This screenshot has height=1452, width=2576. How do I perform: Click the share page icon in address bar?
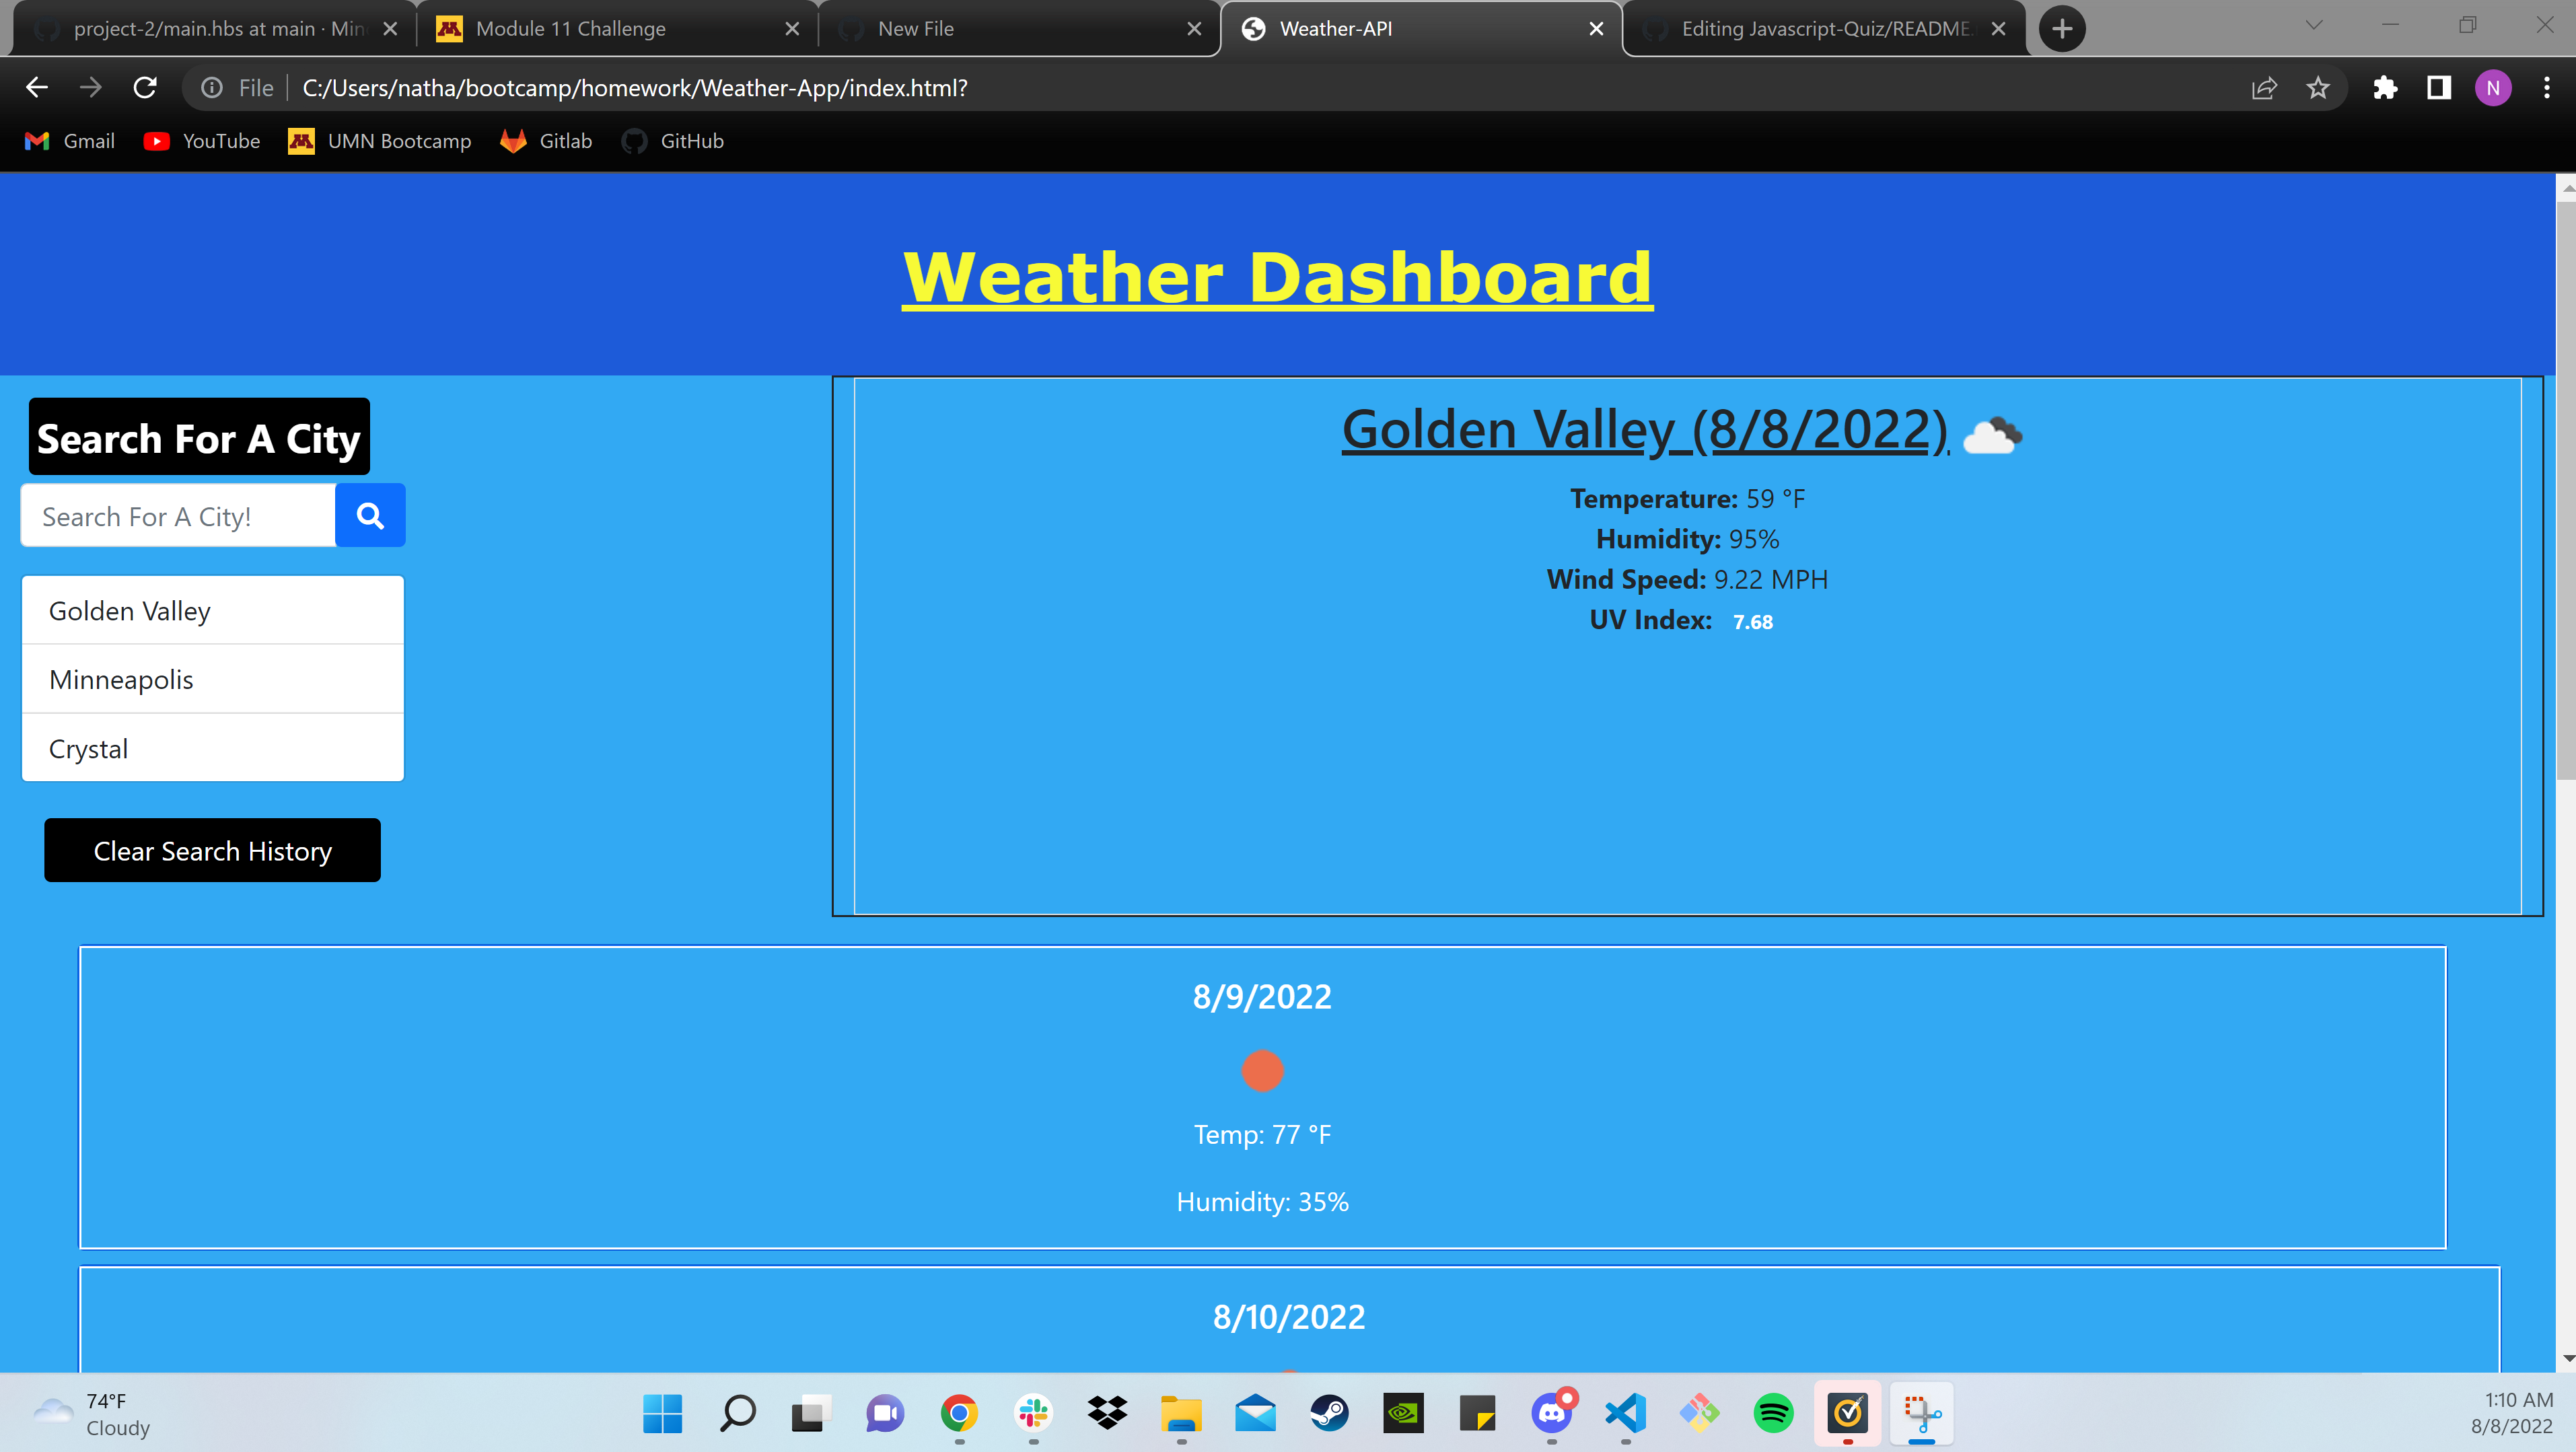[2264, 88]
